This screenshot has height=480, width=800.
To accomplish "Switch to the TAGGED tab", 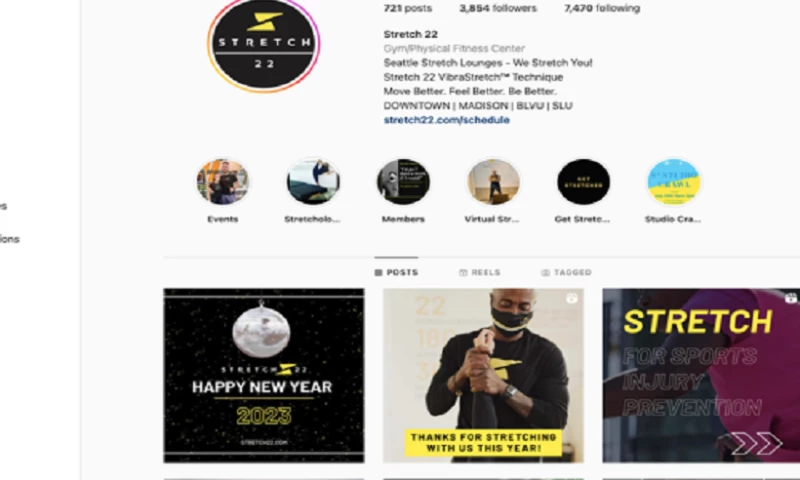I will click(566, 273).
